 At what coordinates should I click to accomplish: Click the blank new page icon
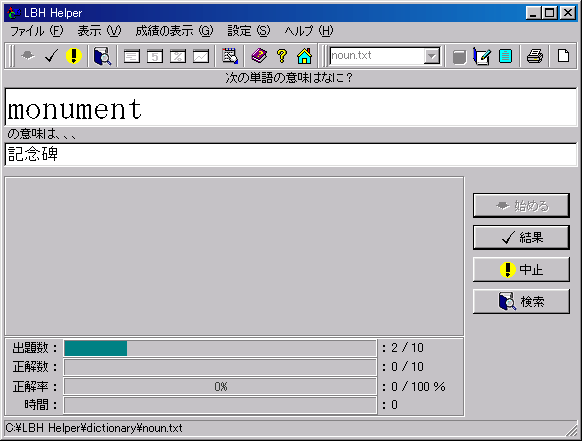563,56
